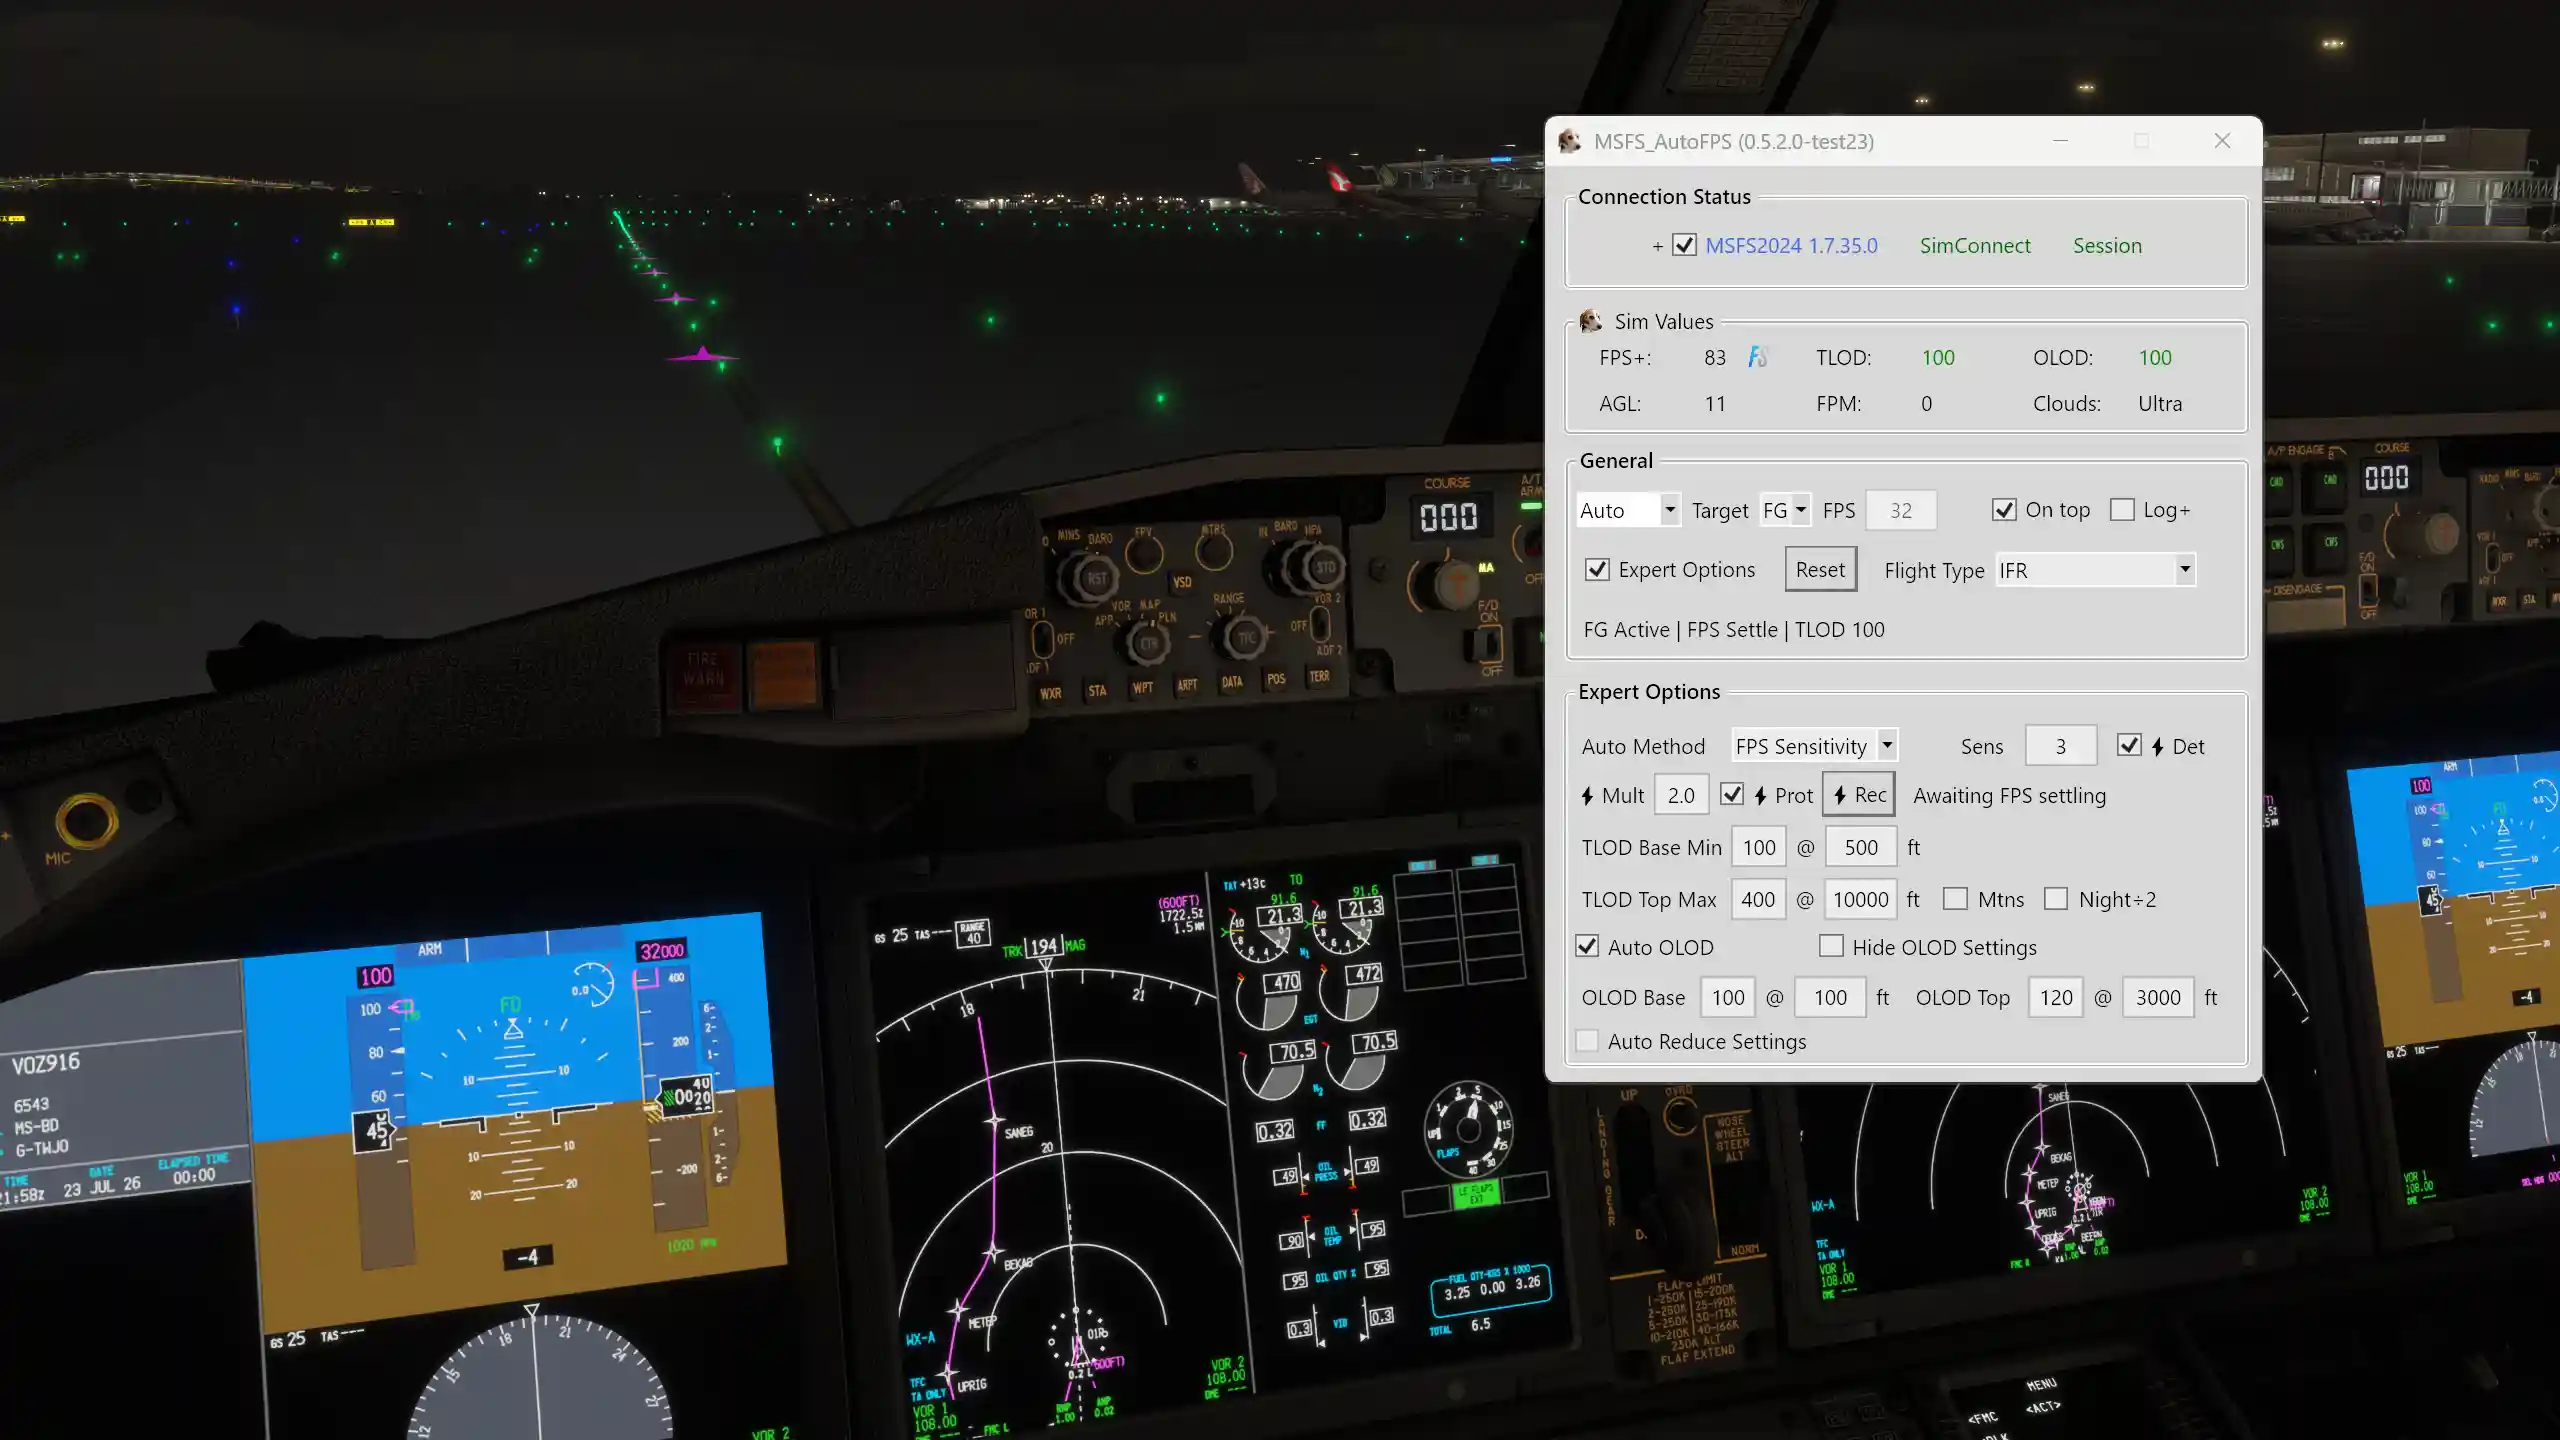The height and width of the screenshot is (1440, 2560).
Task: Enable the Night÷2 checkbox
Action: click(2056, 899)
